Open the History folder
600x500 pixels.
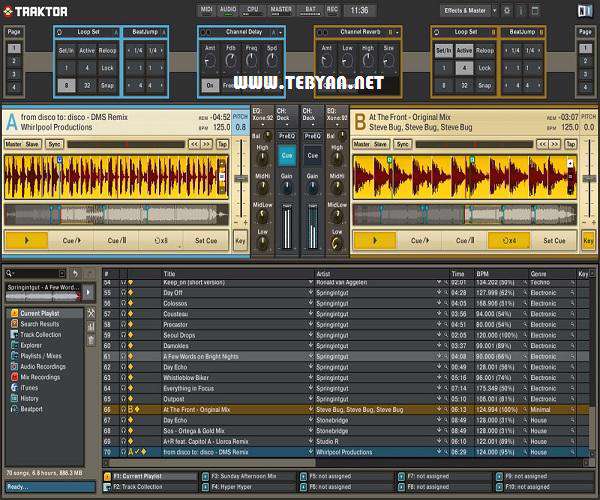tap(29, 399)
